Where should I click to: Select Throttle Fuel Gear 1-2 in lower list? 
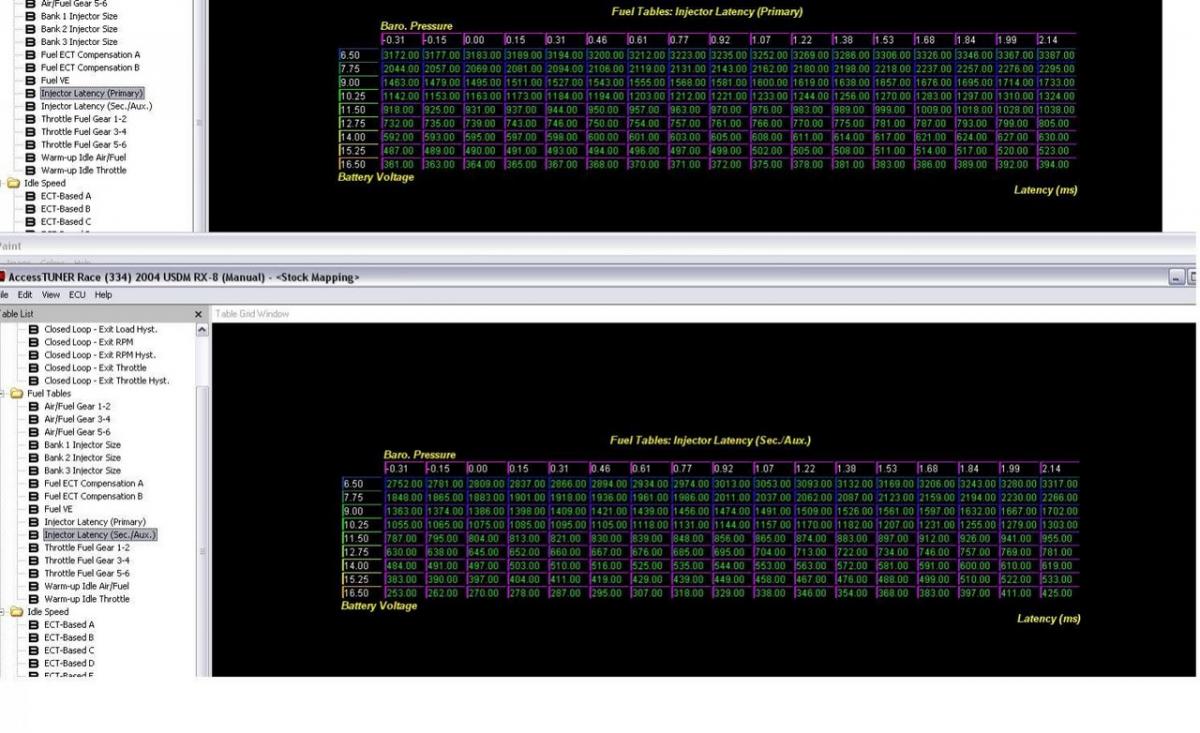87,548
